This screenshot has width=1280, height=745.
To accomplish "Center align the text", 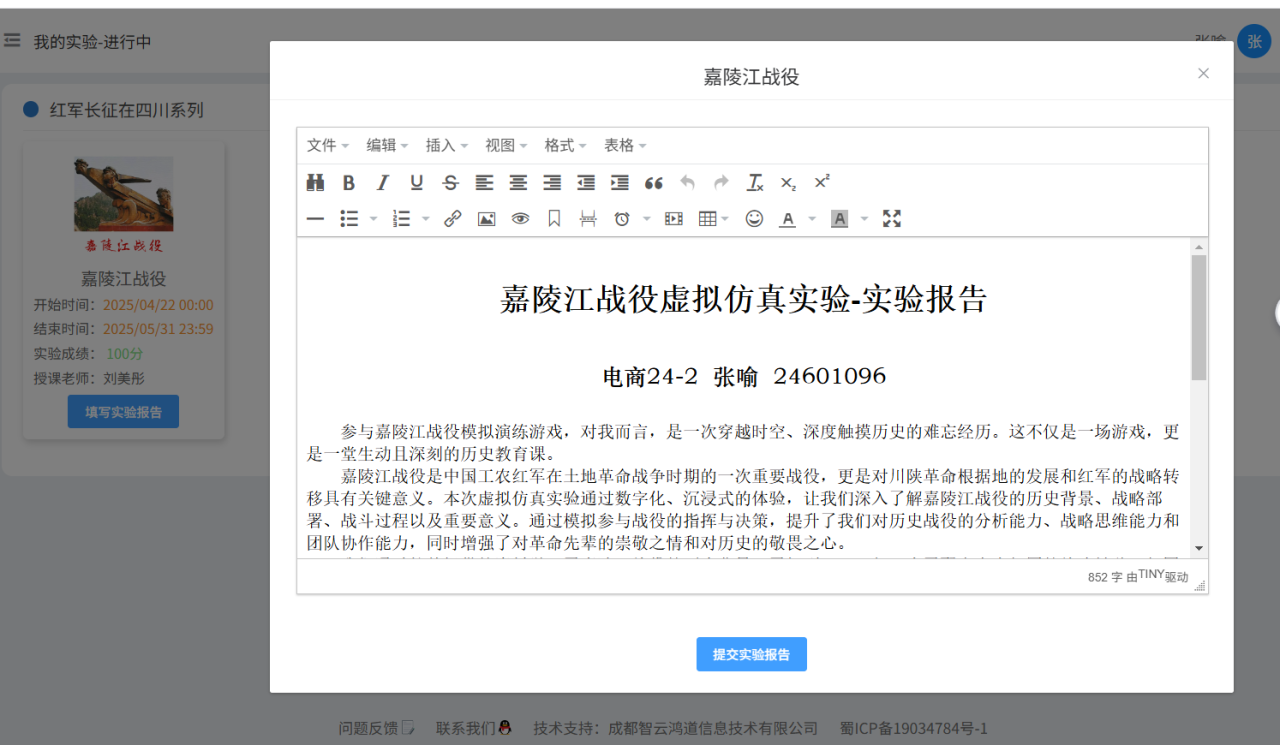I will (518, 183).
